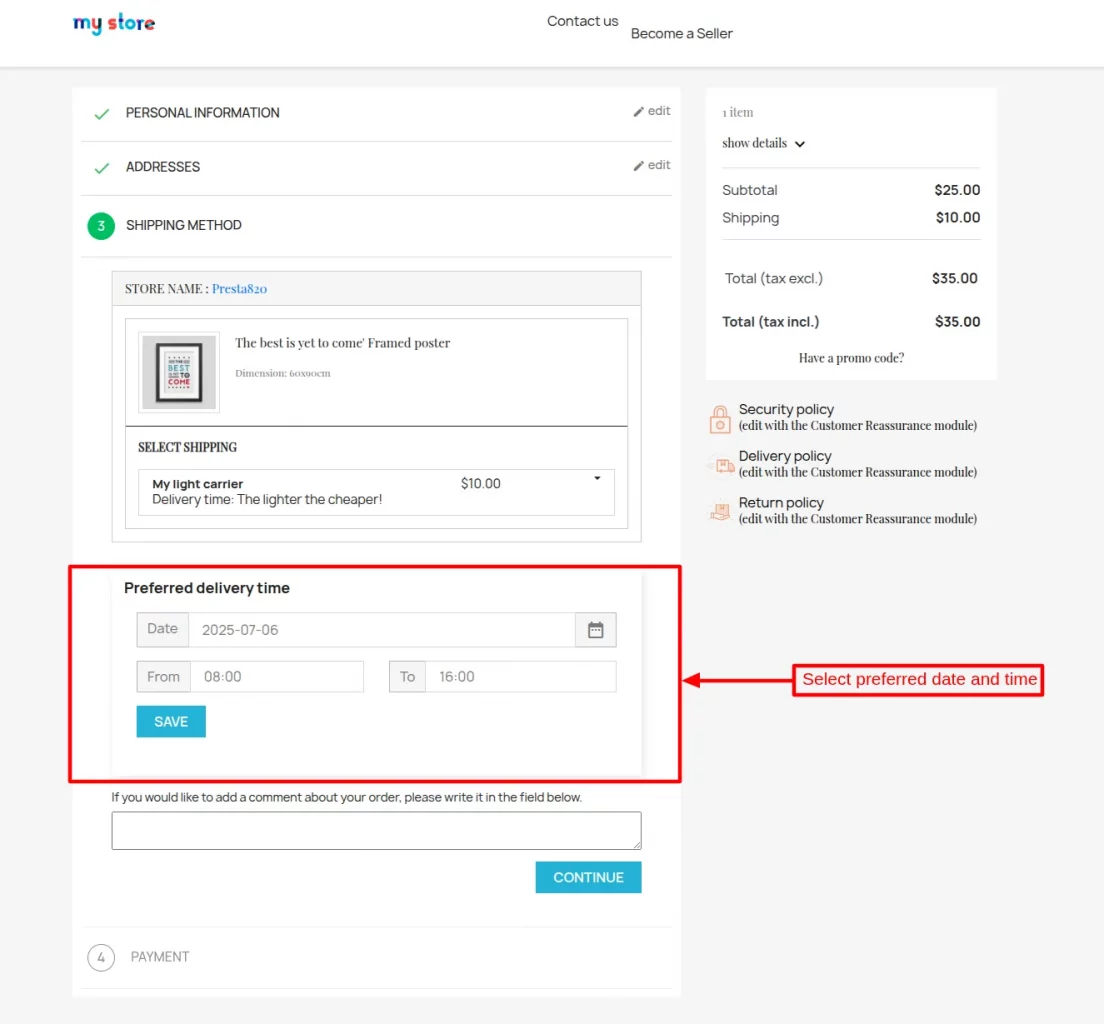1104x1024 pixels.
Task: Click the step 4 PAYMENT circle
Action: (x=101, y=957)
